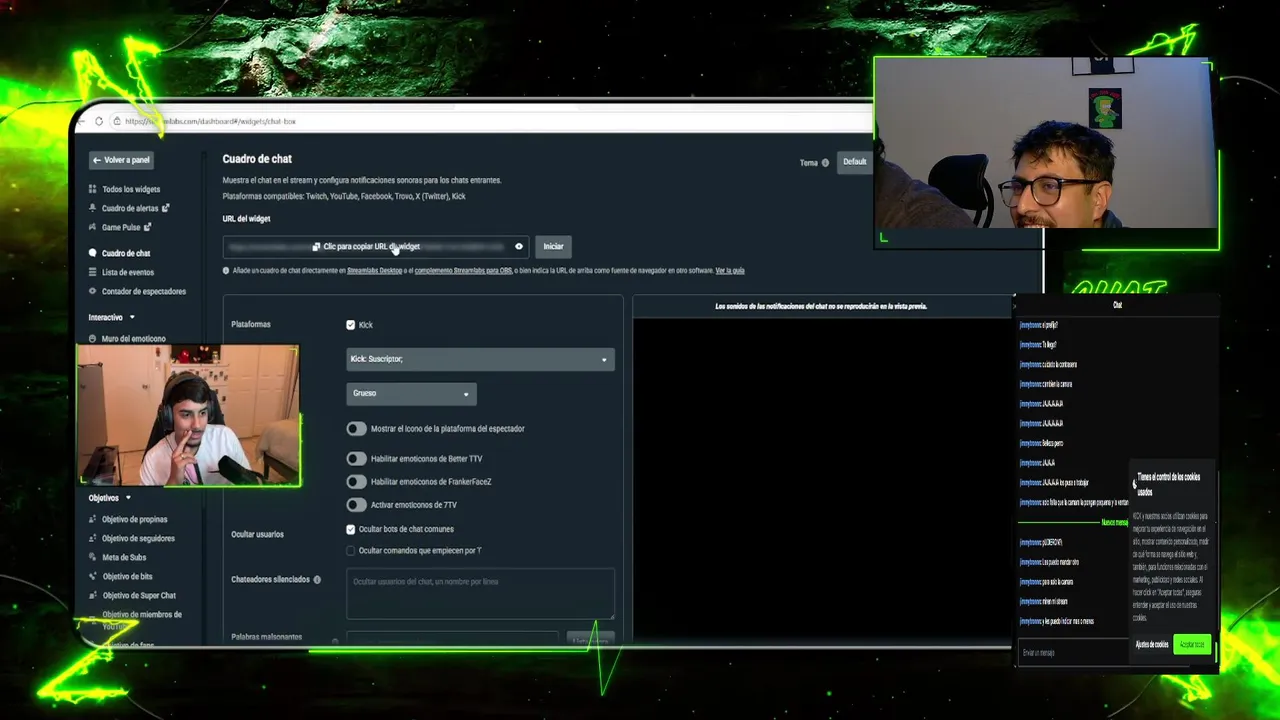
Task: Click the Iniciar button
Action: 553,246
